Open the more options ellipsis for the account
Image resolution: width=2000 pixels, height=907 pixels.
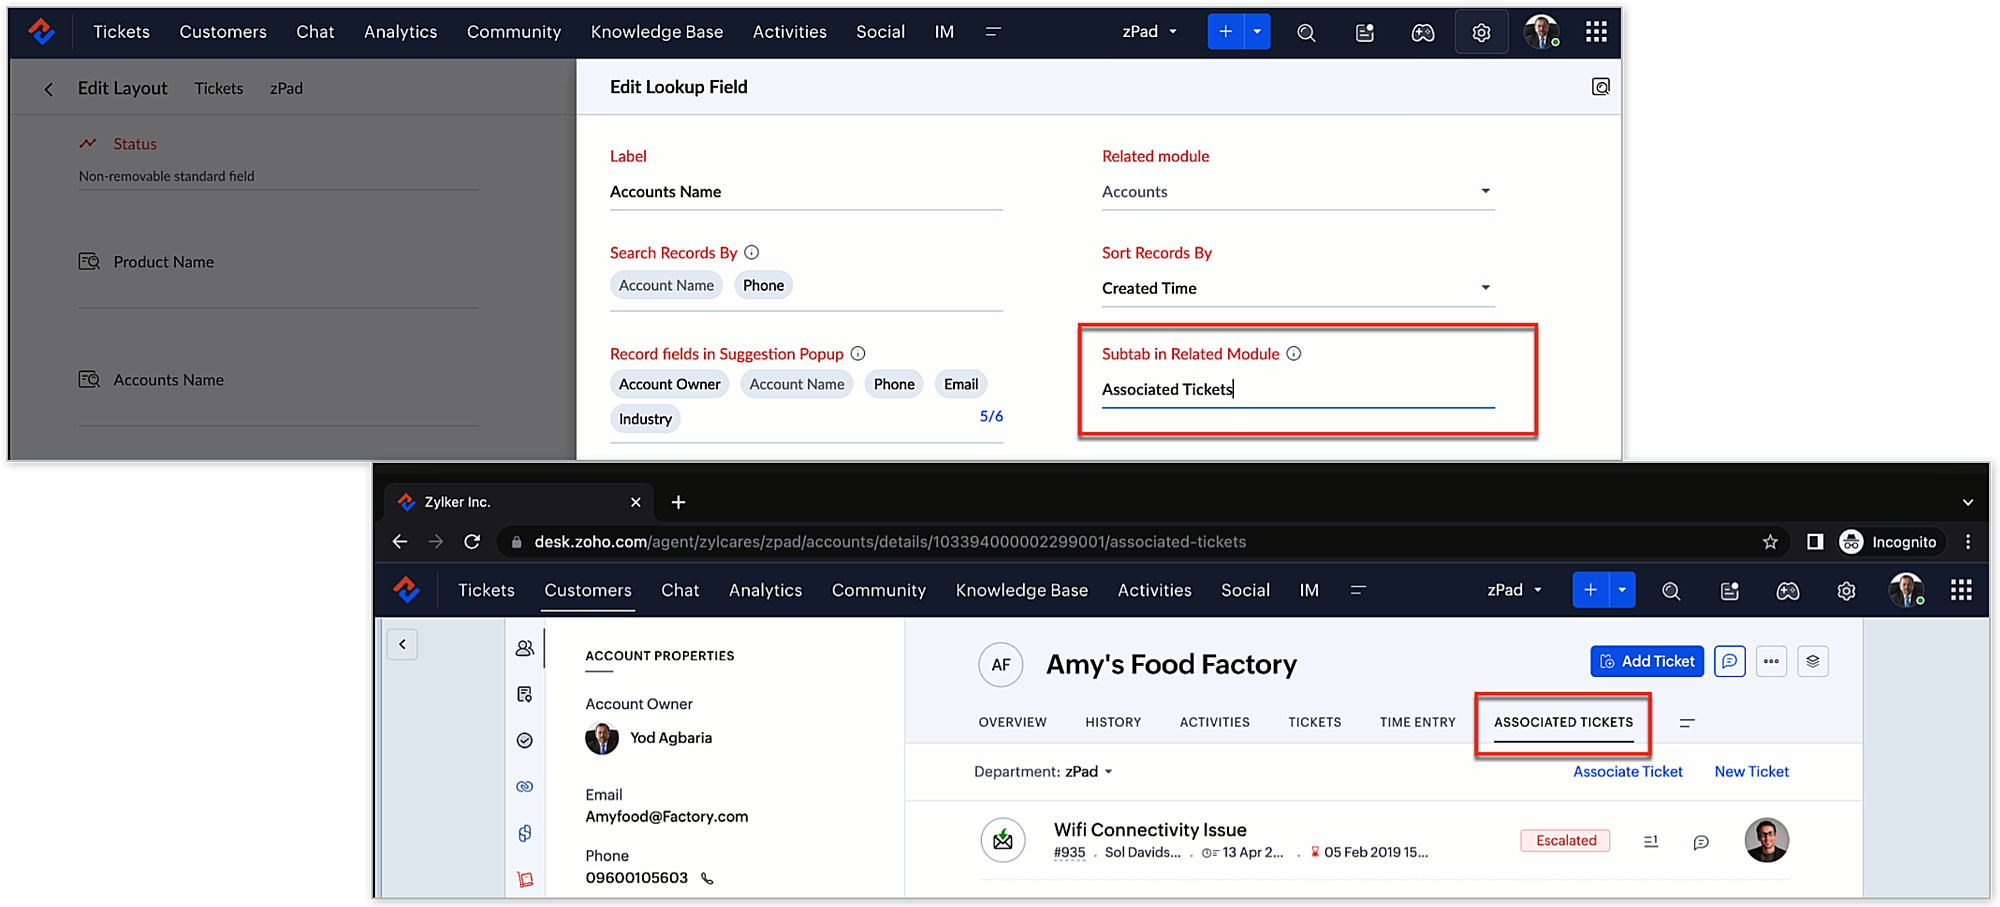coord(1771,661)
